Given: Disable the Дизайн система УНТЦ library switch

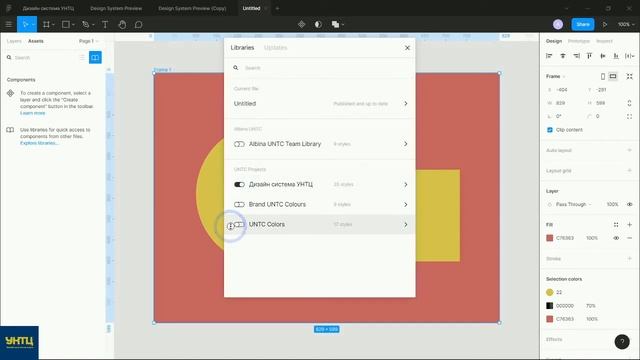Looking at the screenshot, I should (239, 184).
